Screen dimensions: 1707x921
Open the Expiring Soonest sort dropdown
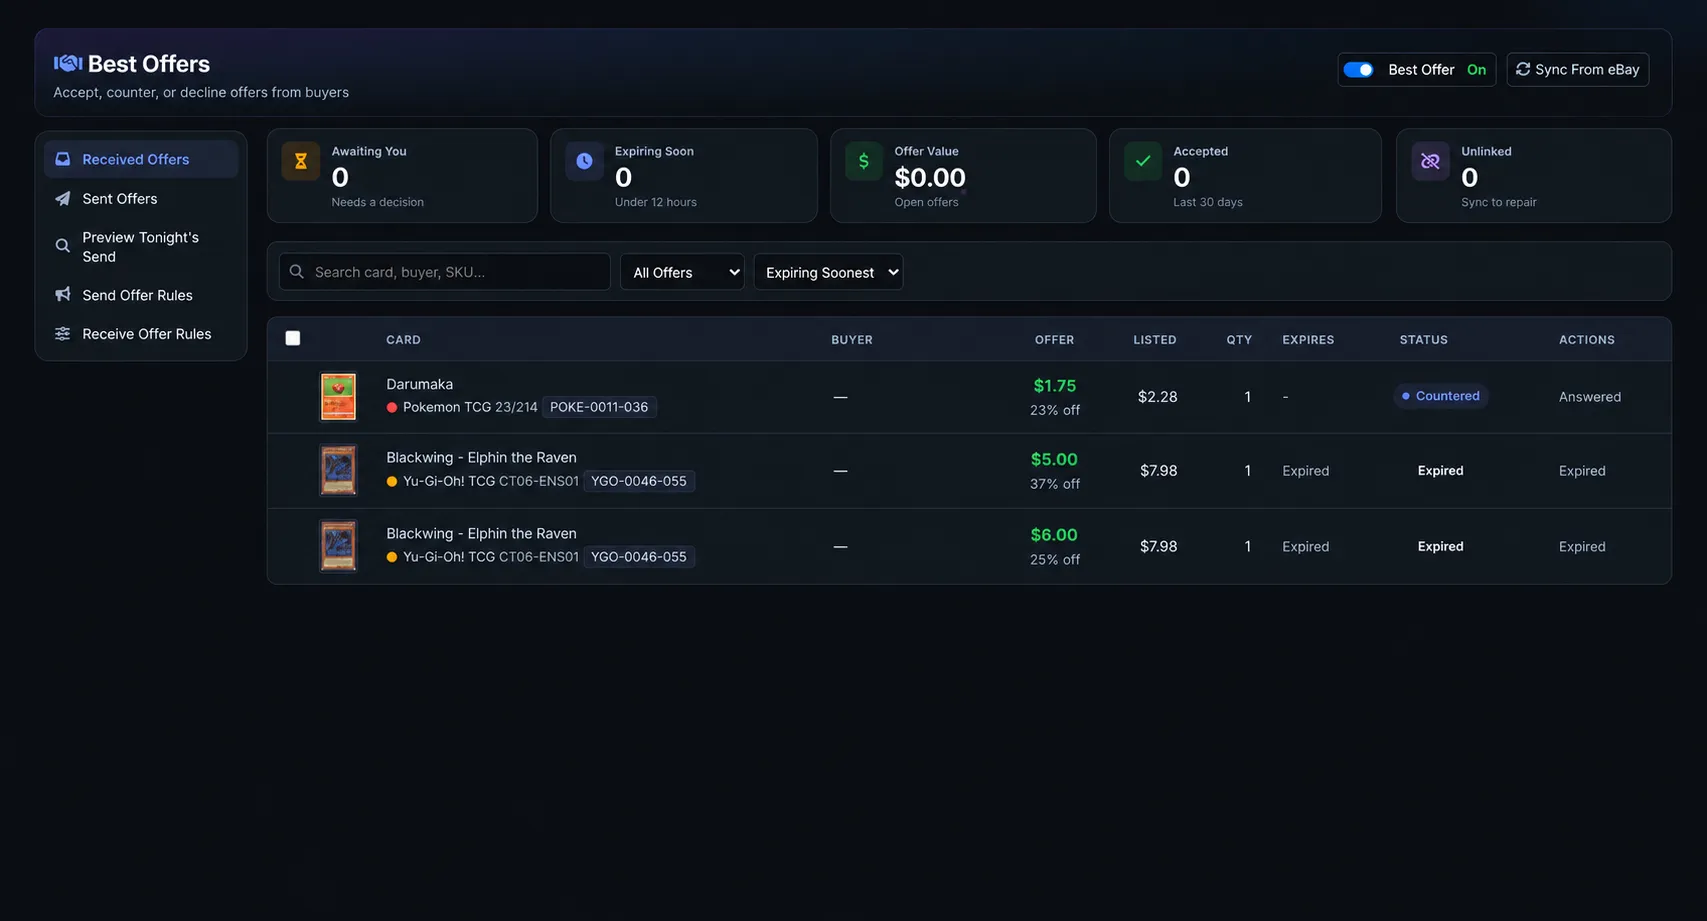[x=828, y=272]
